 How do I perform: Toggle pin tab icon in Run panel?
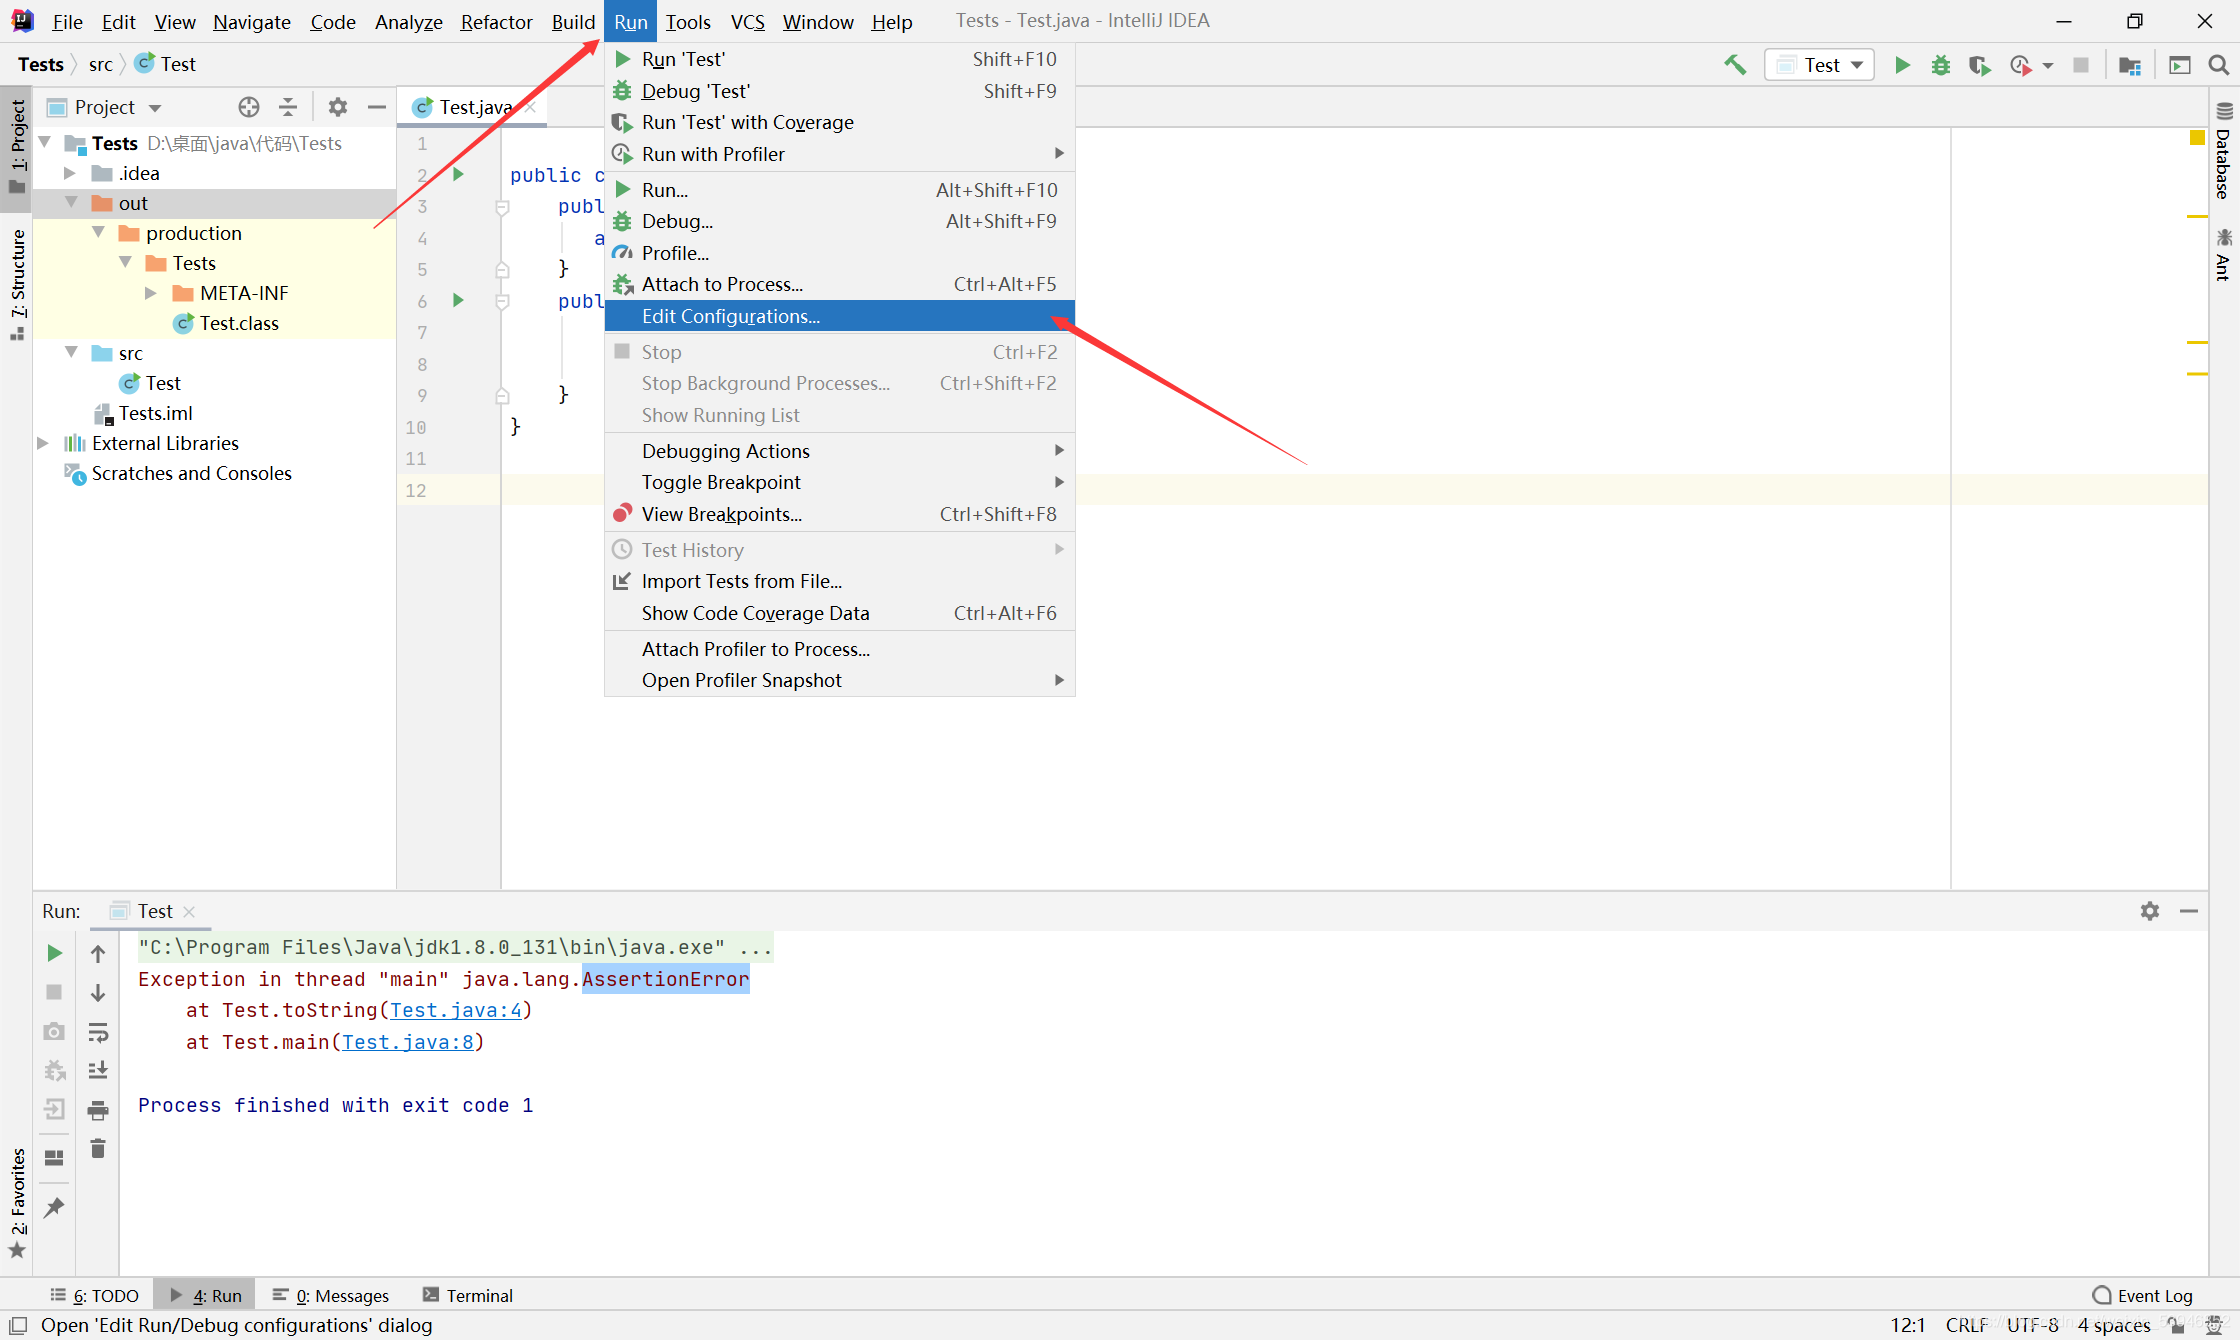54,1207
